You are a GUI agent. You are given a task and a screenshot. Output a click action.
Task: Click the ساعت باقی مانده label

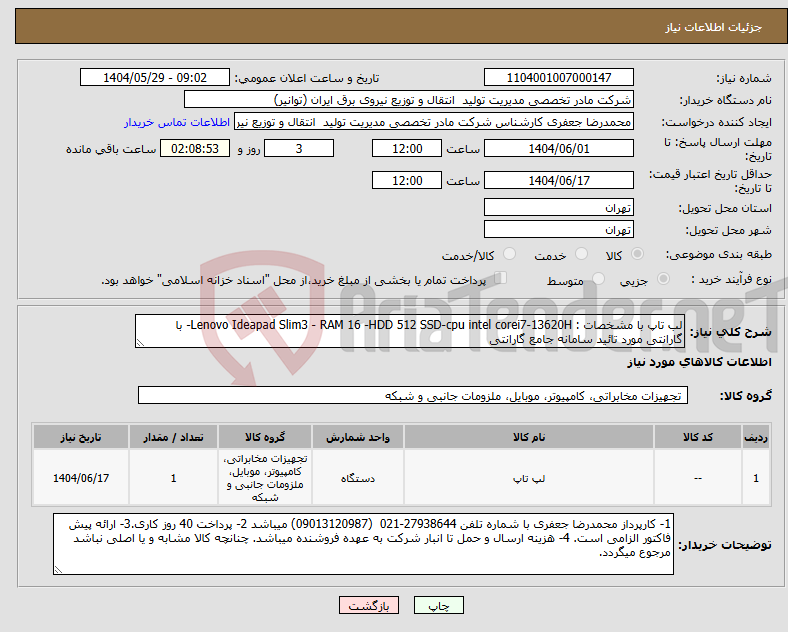pyautogui.click(x=111, y=149)
